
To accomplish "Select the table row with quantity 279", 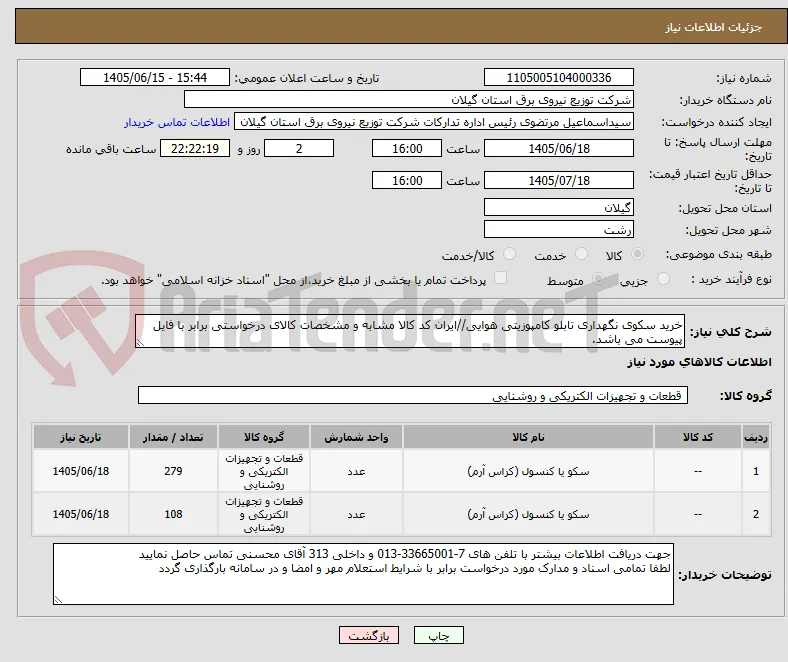I will (402, 471).
